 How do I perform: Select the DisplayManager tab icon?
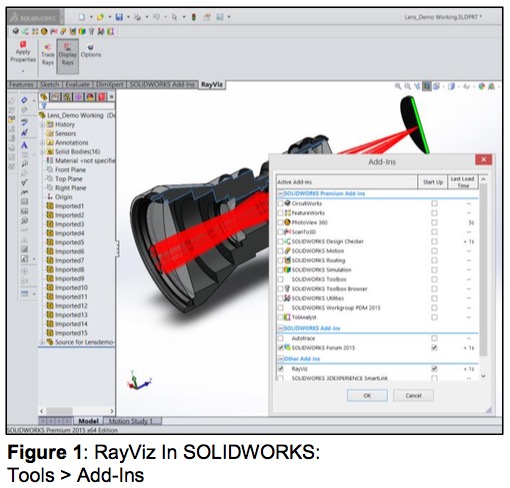point(90,97)
